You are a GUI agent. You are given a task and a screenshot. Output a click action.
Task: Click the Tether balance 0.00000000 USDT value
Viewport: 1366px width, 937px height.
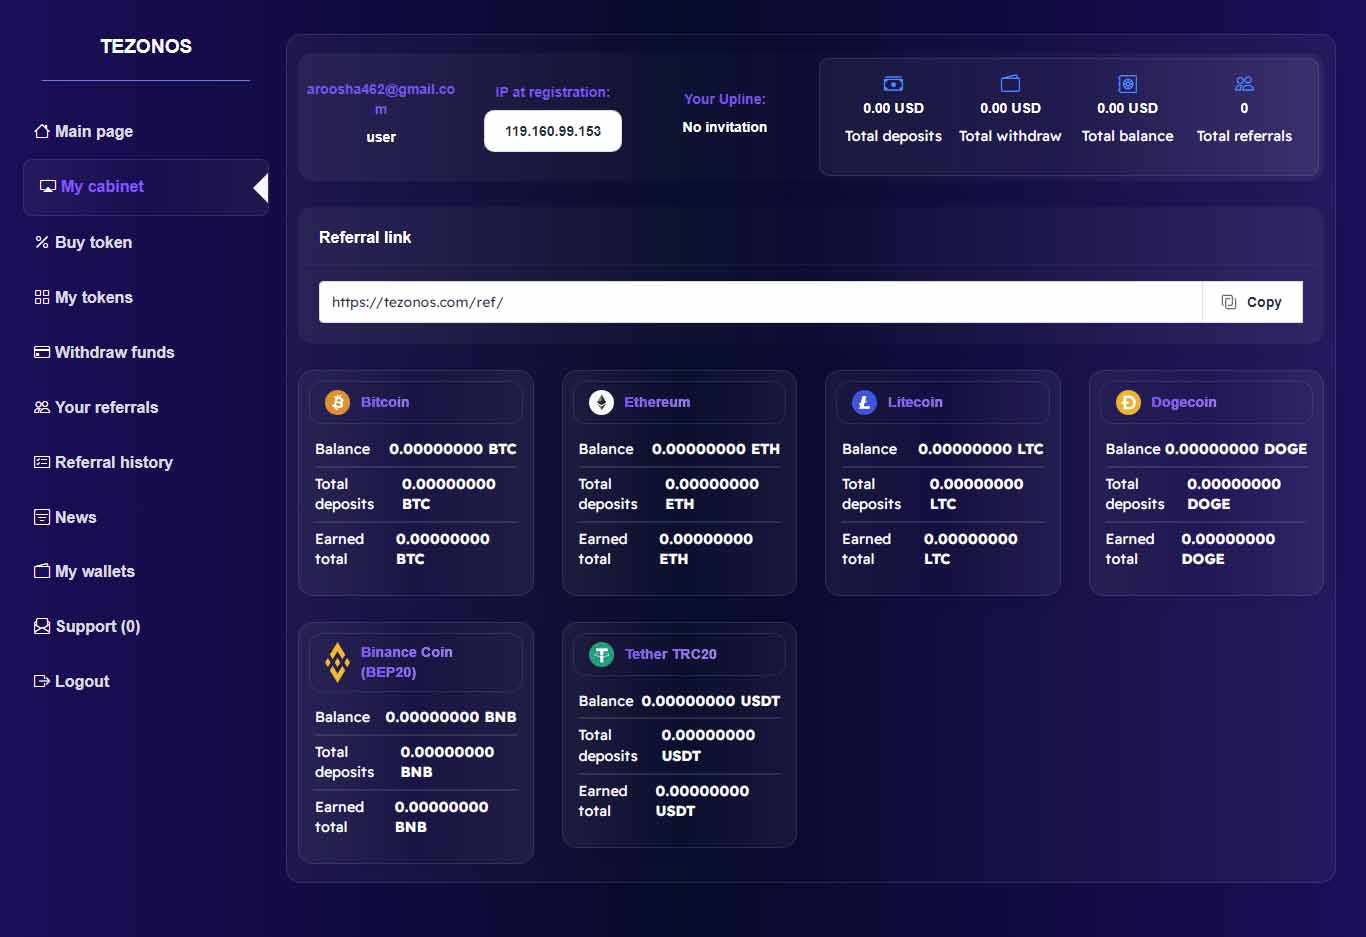711,701
